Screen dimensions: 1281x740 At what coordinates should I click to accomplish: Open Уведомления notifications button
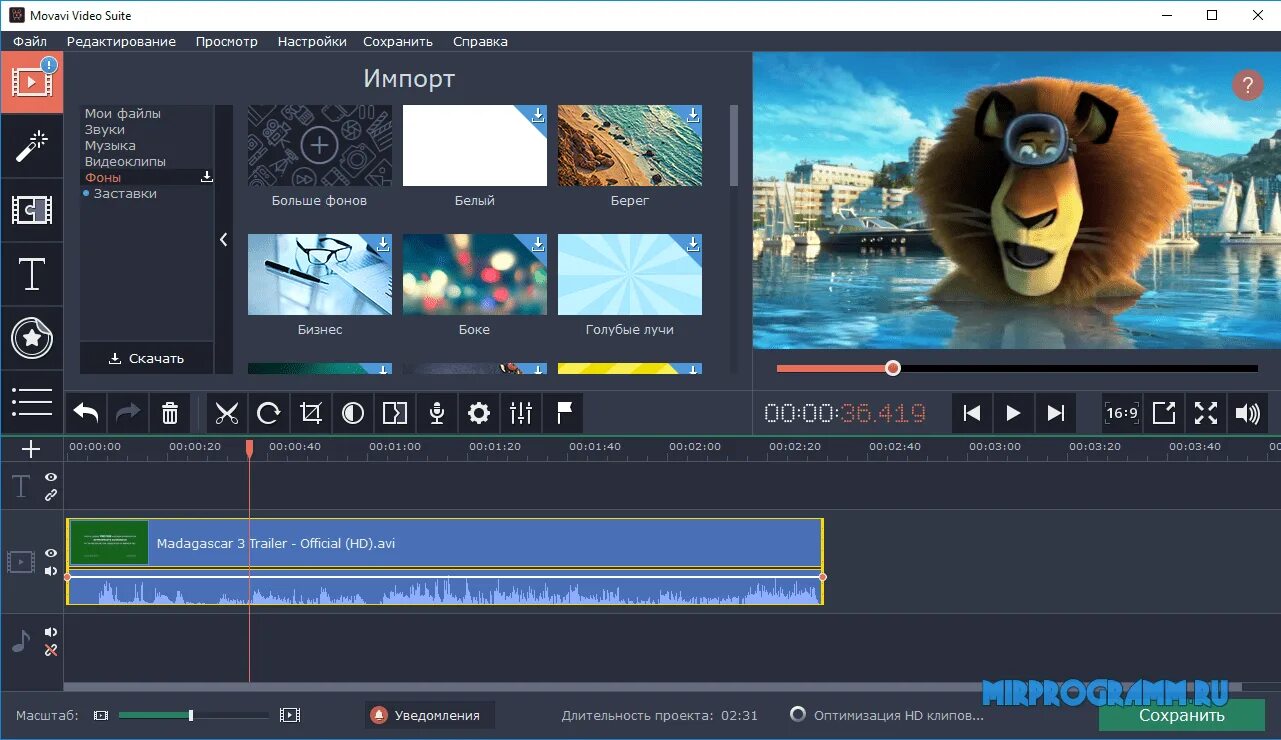[x=430, y=715]
